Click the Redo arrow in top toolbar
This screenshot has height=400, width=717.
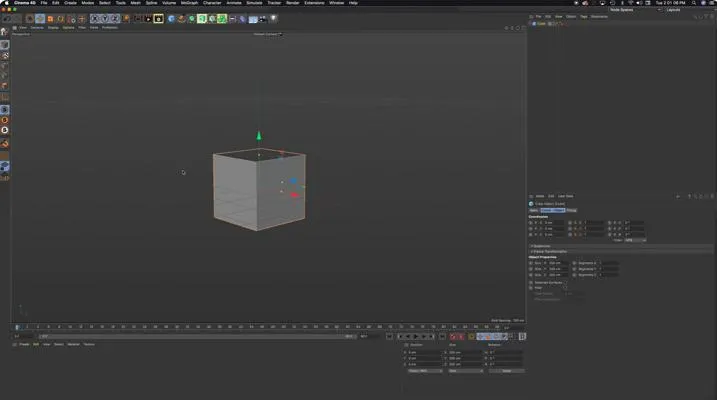17,19
